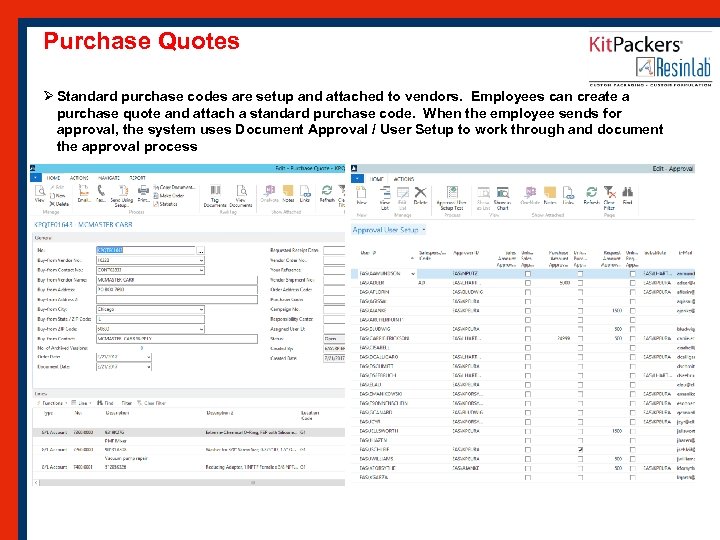
Task: Click No. field lookup ellipsis button
Action: click(x=201, y=251)
